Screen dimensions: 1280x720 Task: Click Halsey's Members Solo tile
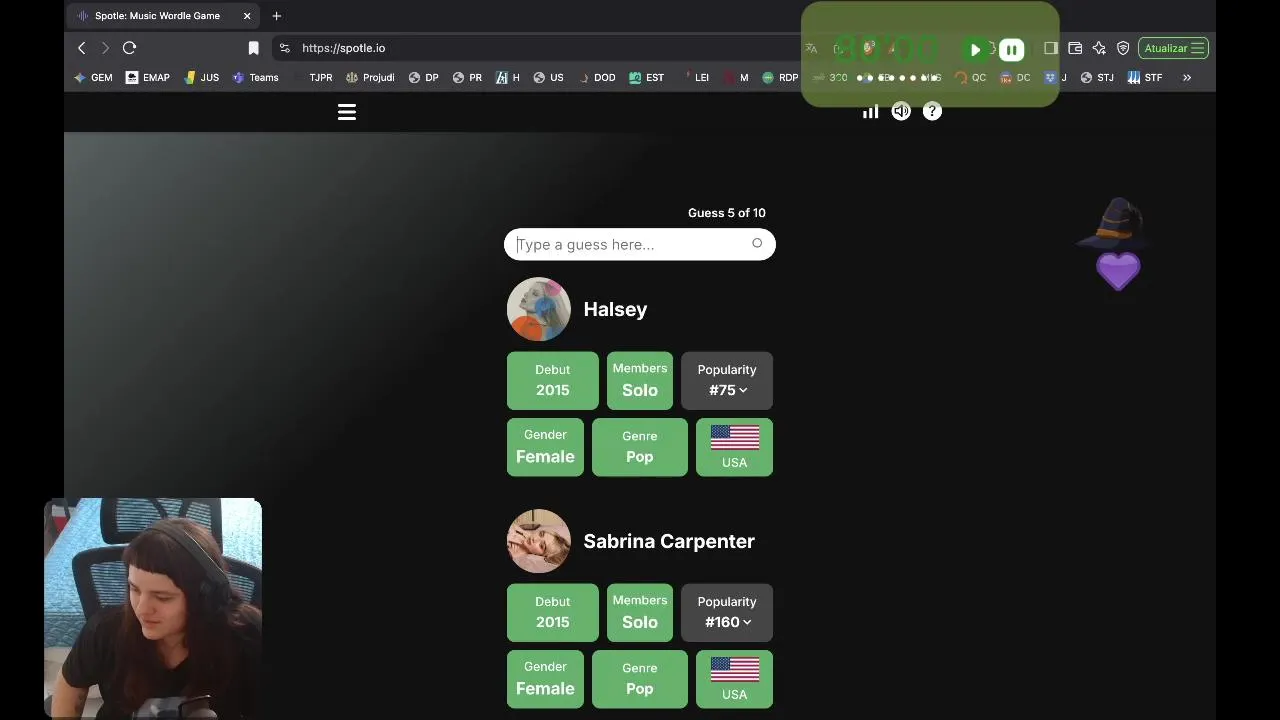click(640, 380)
